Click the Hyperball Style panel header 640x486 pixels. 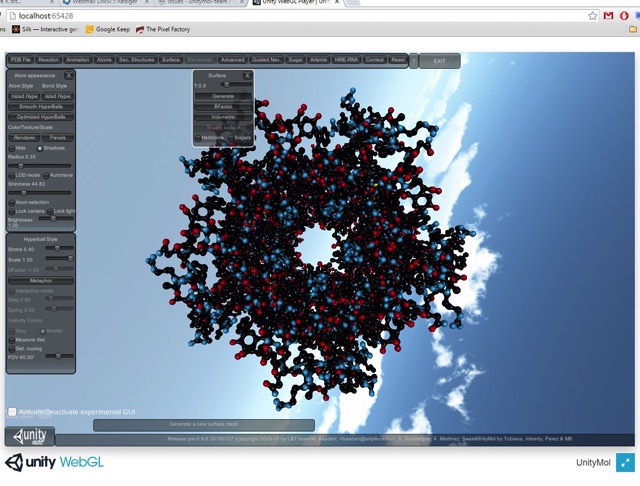tap(41, 239)
